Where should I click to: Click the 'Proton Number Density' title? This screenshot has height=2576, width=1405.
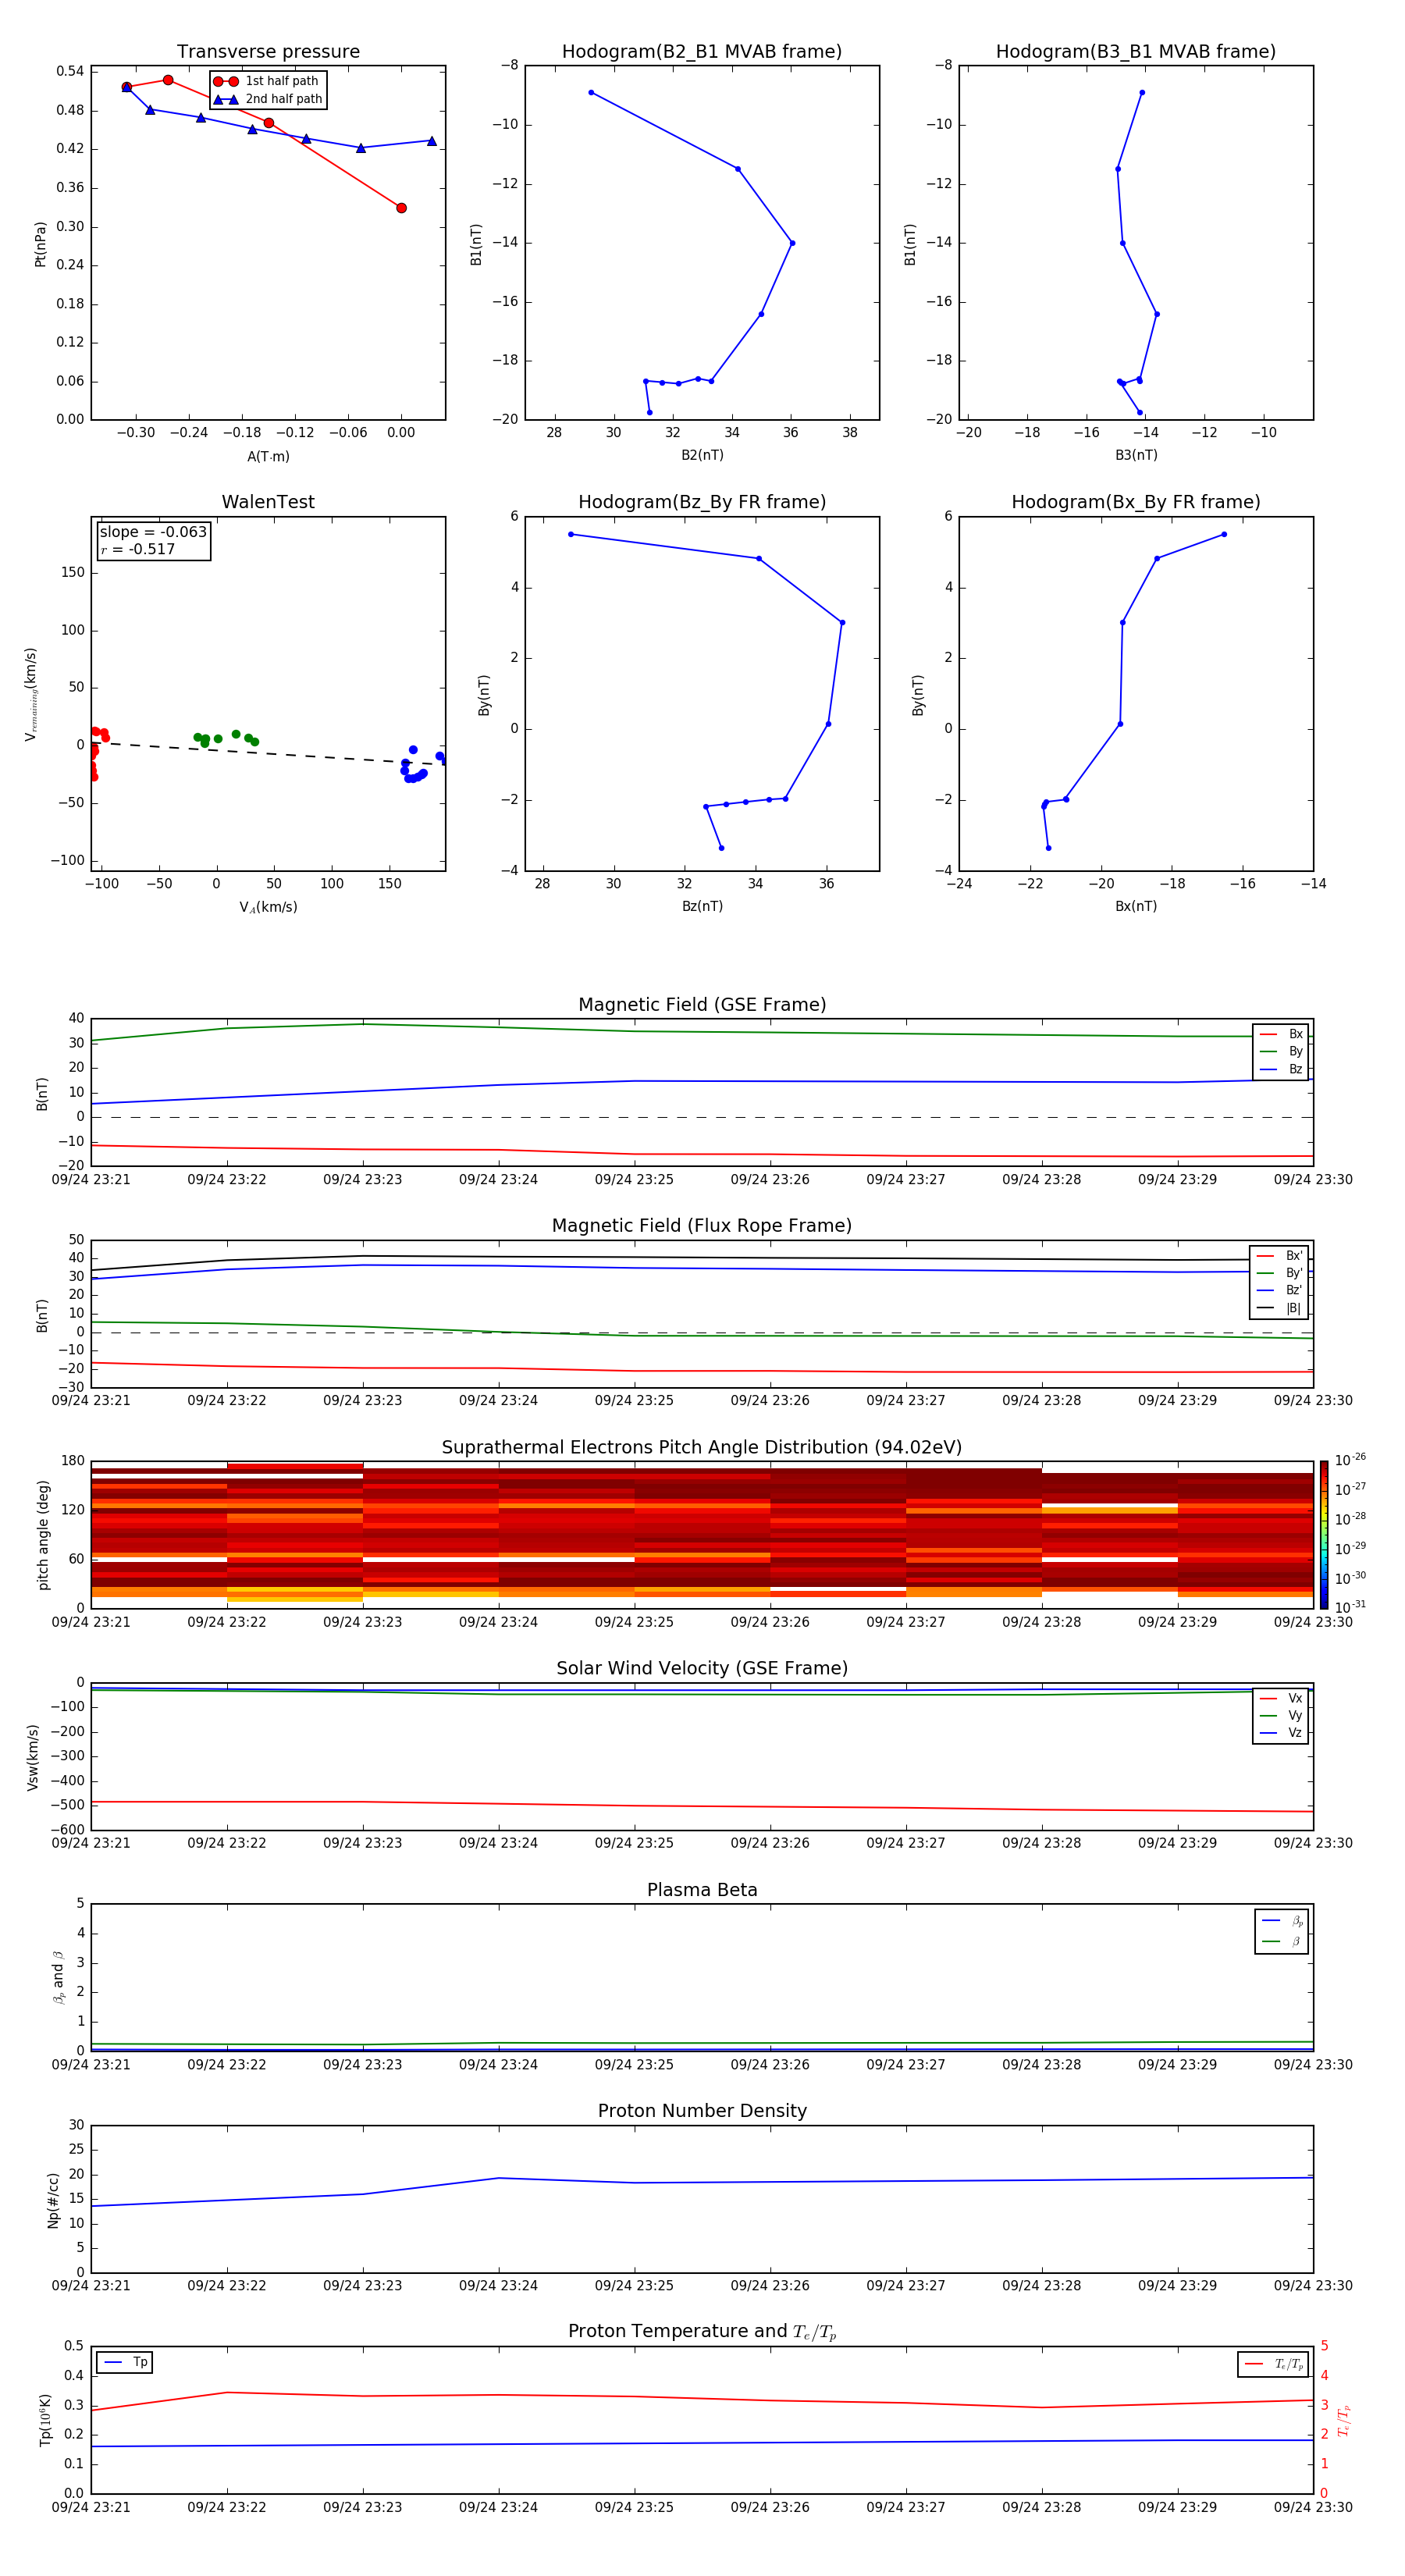coord(702,2111)
